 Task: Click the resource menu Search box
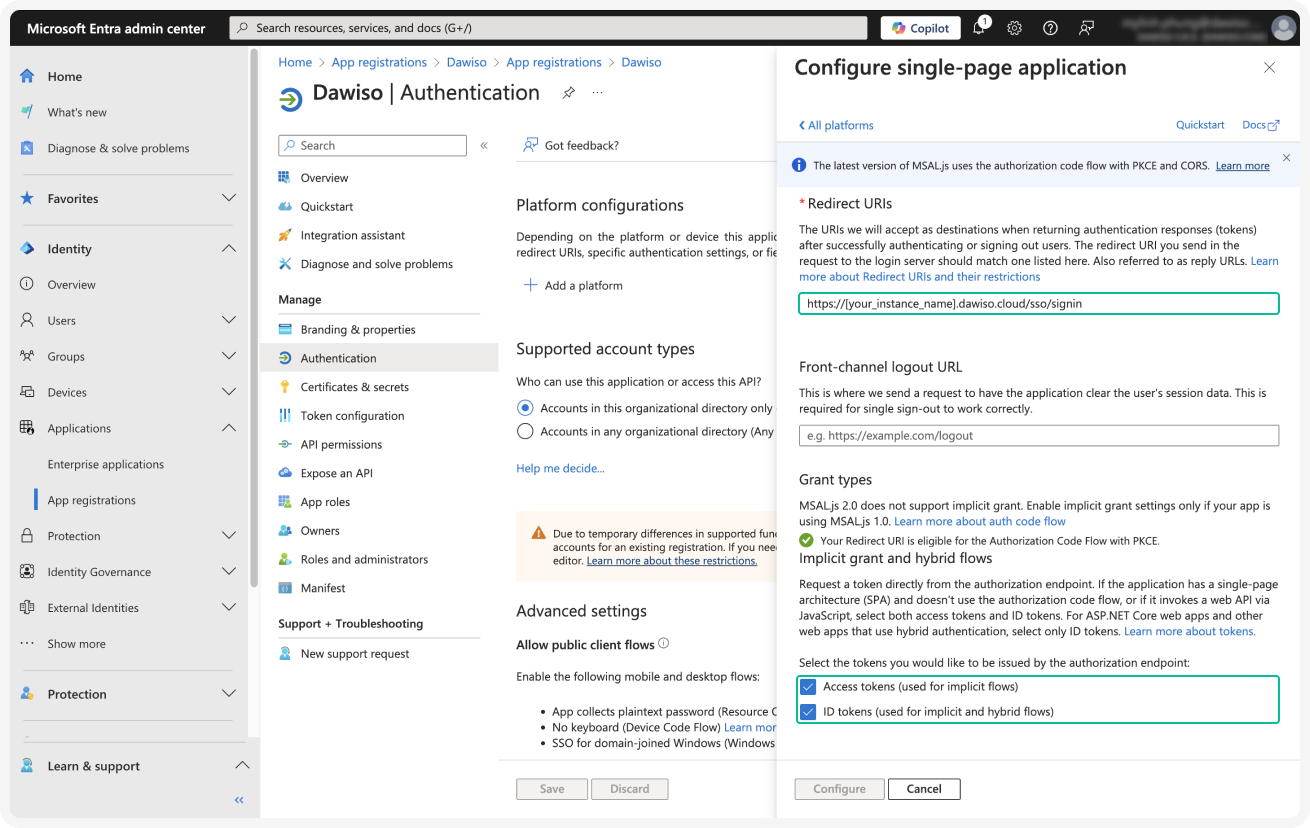tap(372, 146)
